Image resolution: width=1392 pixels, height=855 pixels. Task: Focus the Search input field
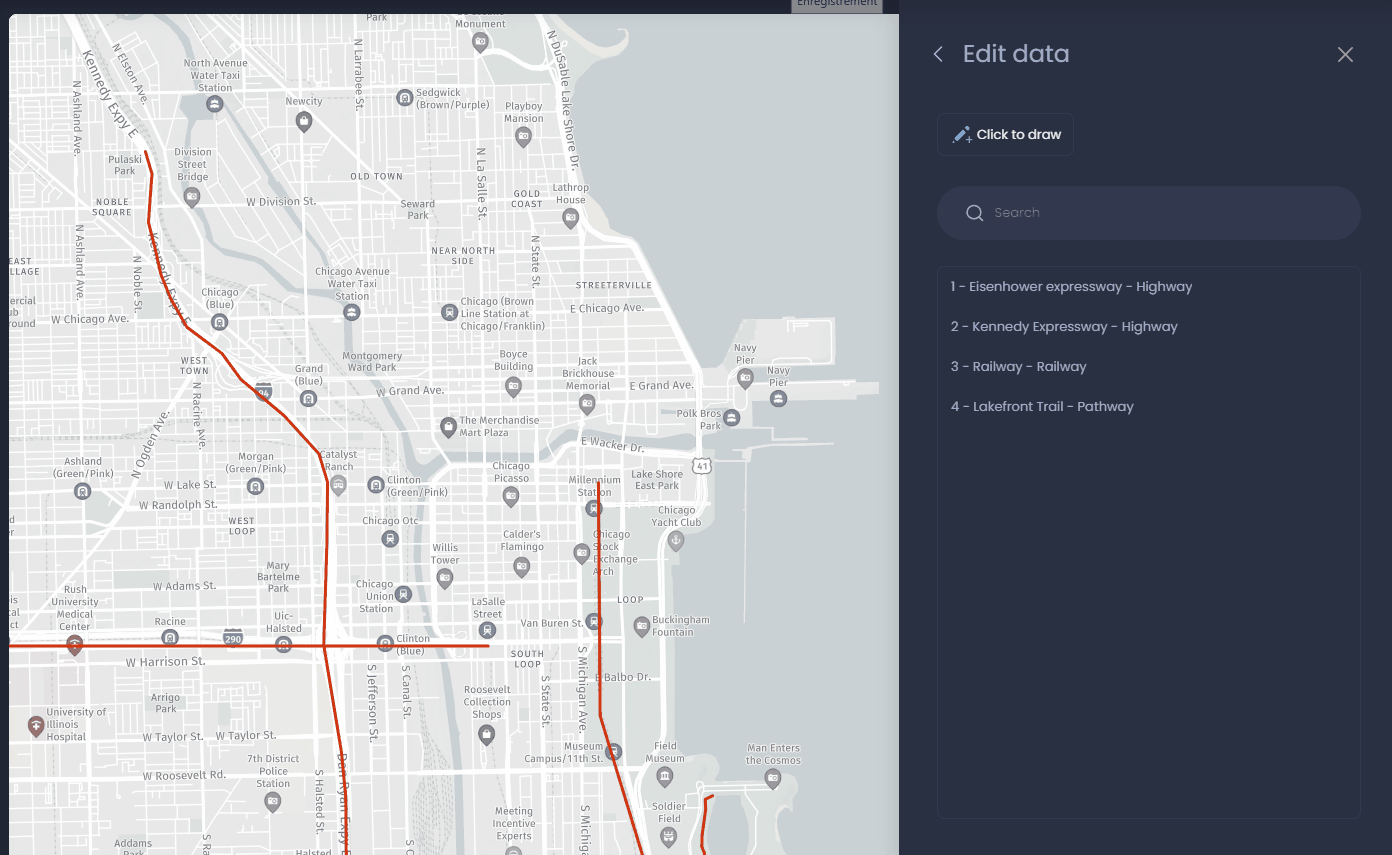pos(1148,213)
